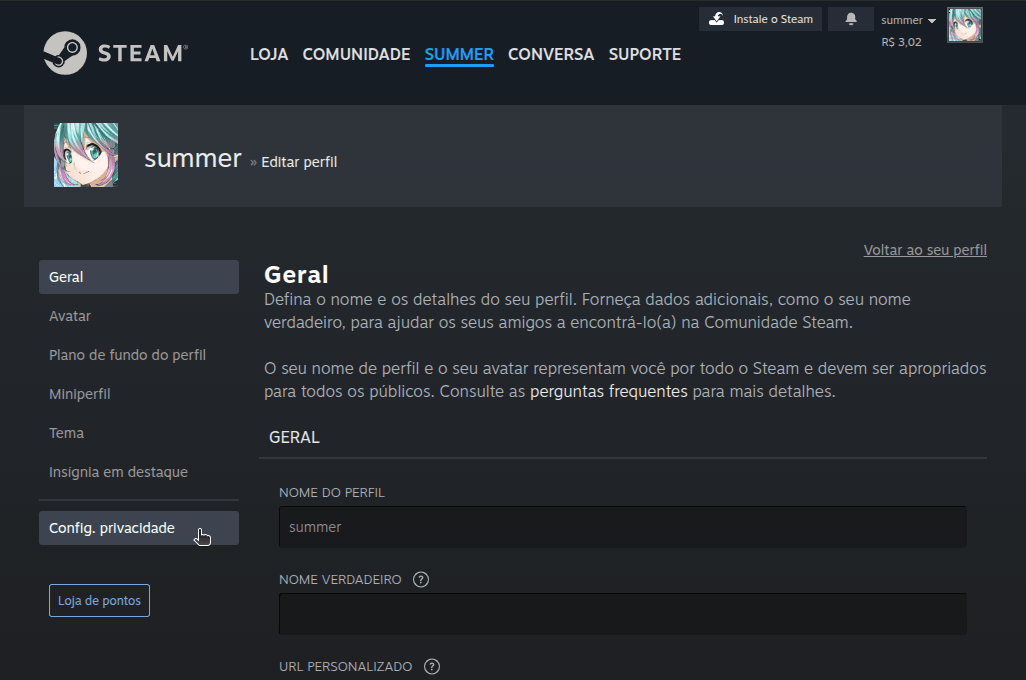Click the Loja de pontos button
This screenshot has height=680, width=1026.
coord(99,600)
